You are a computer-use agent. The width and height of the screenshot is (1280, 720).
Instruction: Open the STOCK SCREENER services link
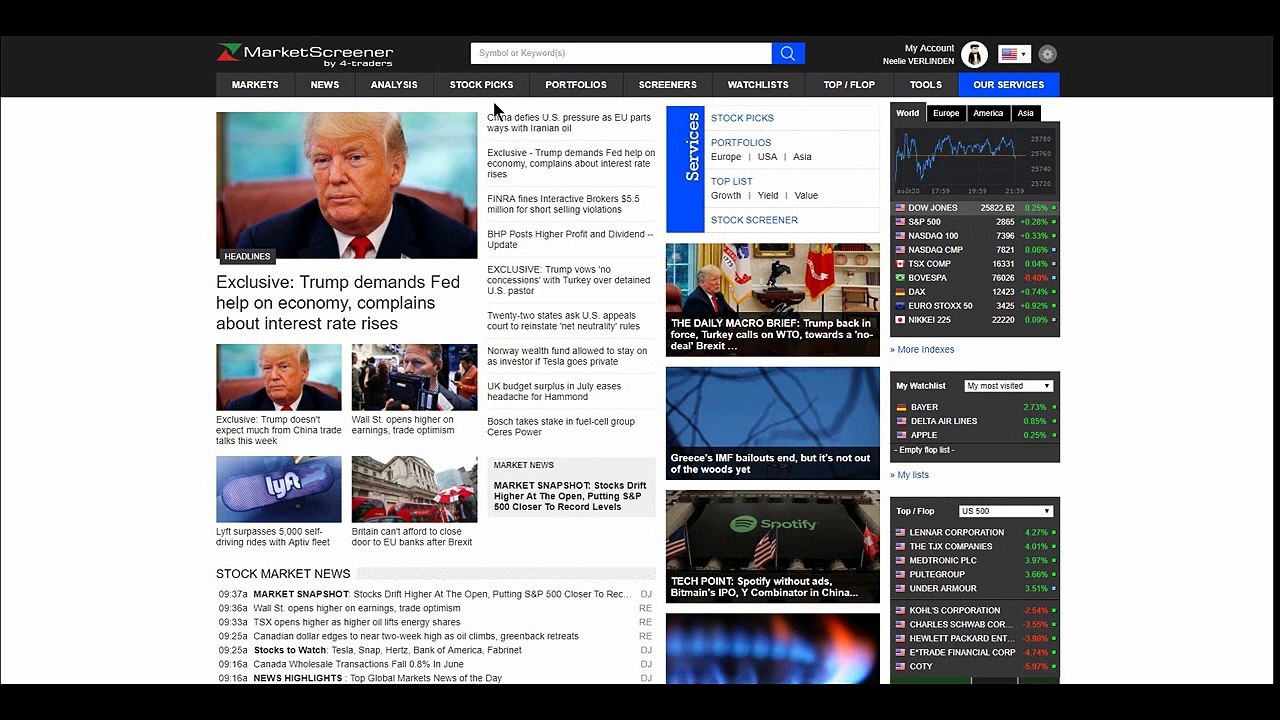(x=754, y=220)
